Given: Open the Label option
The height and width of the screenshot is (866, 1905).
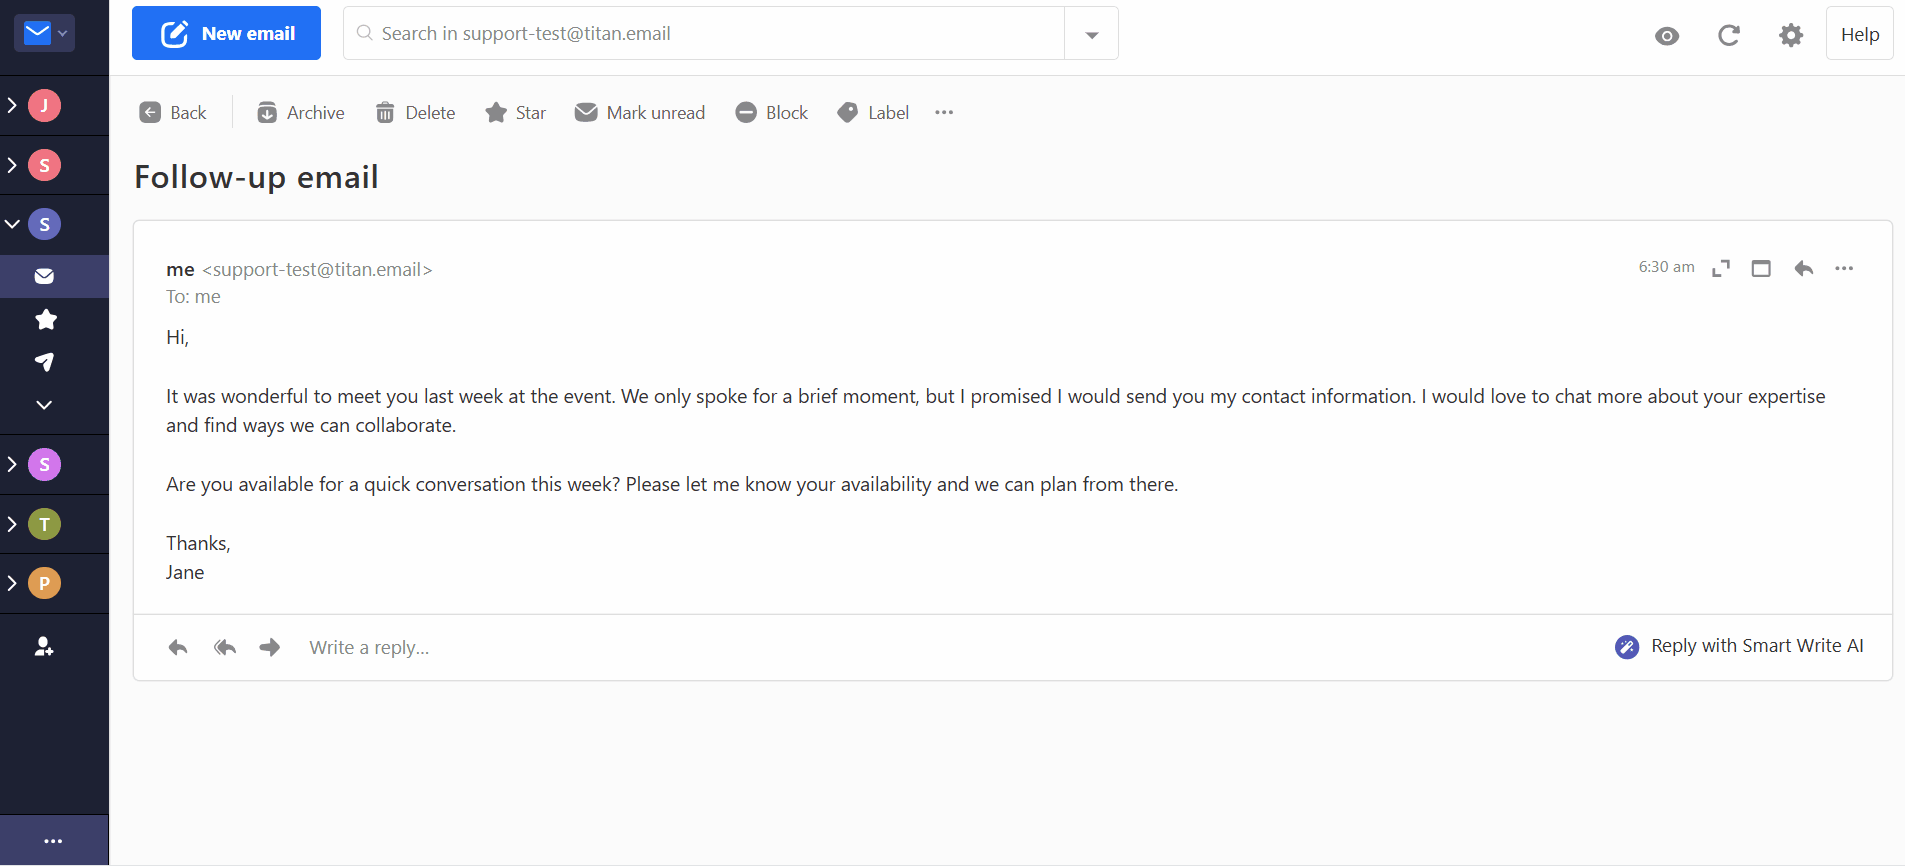Looking at the screenshot, I should click(873, 113).
